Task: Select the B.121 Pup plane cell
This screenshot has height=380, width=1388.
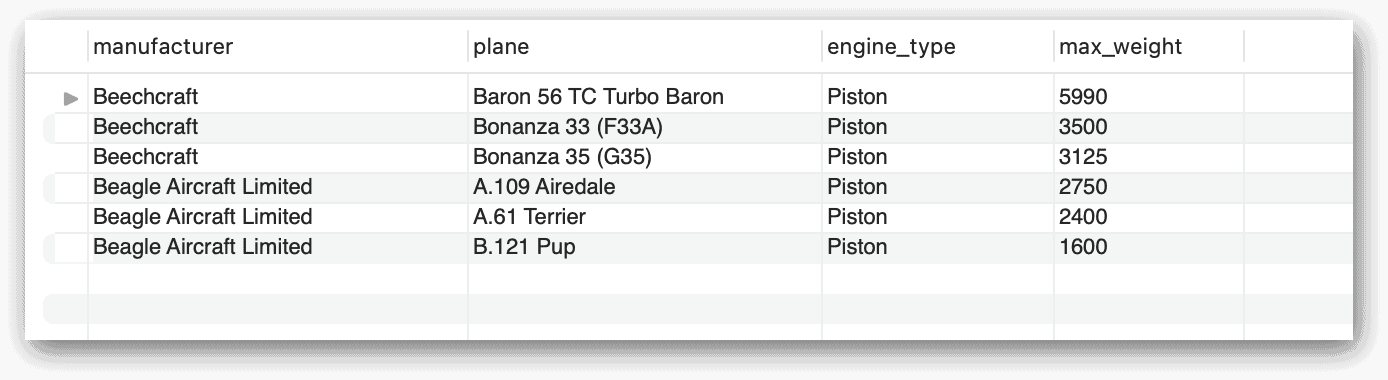Action: click(645, 247)
